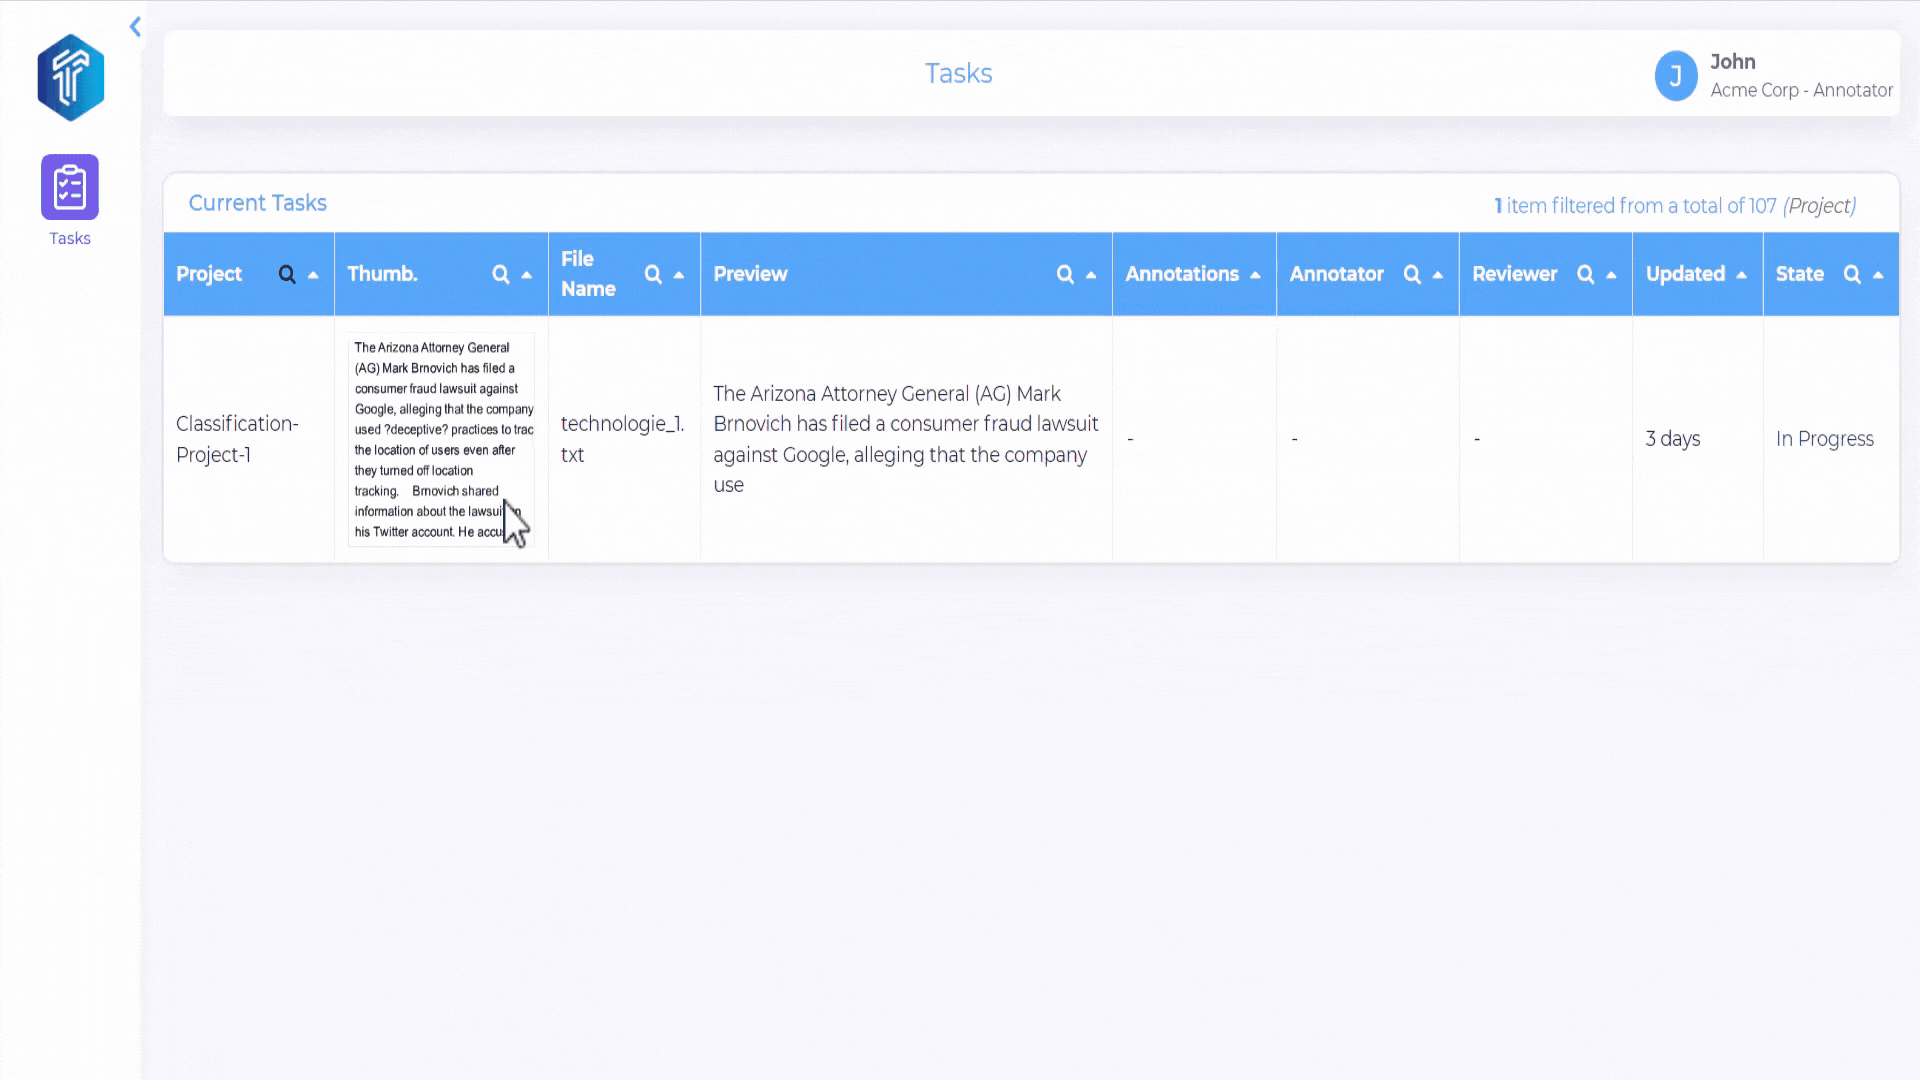The height and width of the screenshot is (1080, 1920).
Task: Search the Thumb. column
Action: 501,274
